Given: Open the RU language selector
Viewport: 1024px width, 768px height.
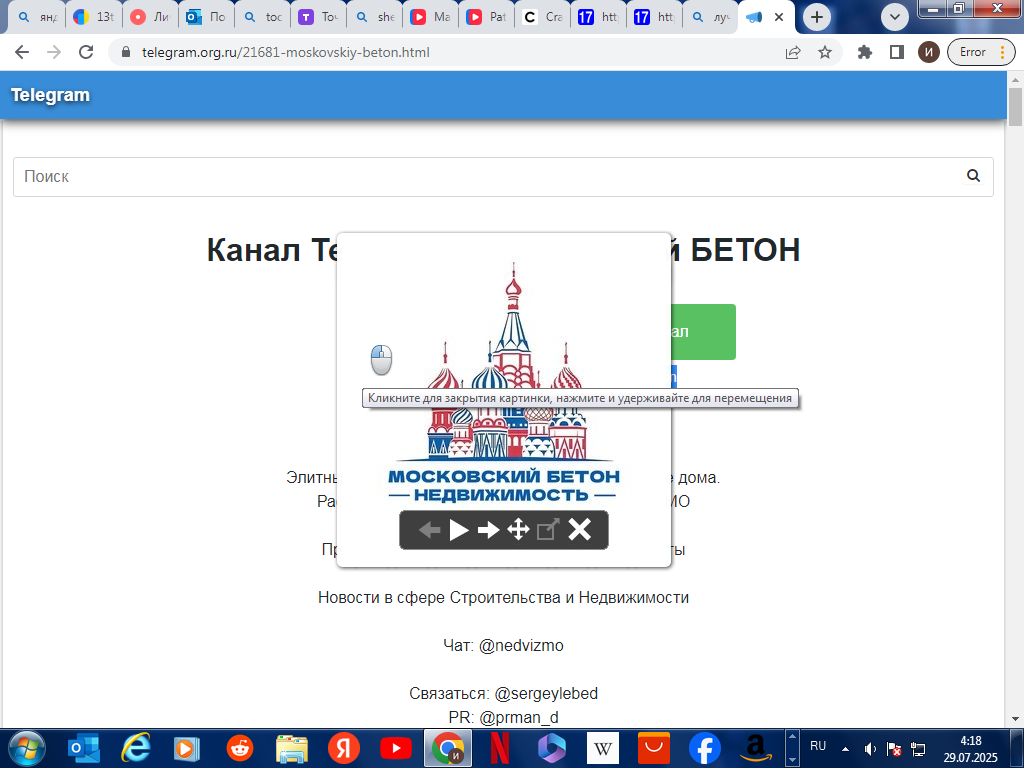Looking at the screenshot, I should (x=818, y=746).
